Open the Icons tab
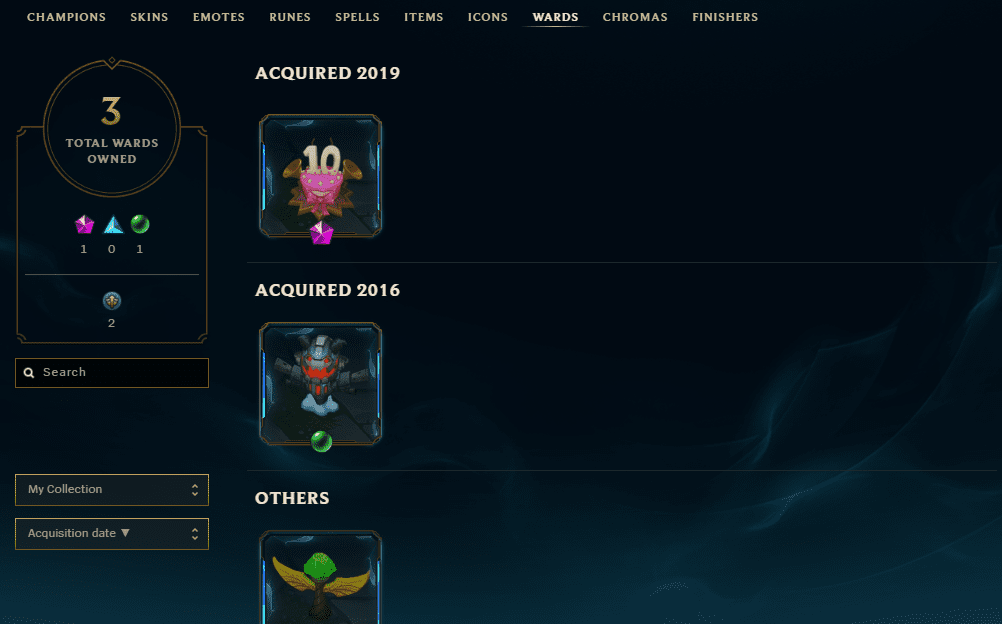This screenshot has height=624, width=1002. (488, 17)
